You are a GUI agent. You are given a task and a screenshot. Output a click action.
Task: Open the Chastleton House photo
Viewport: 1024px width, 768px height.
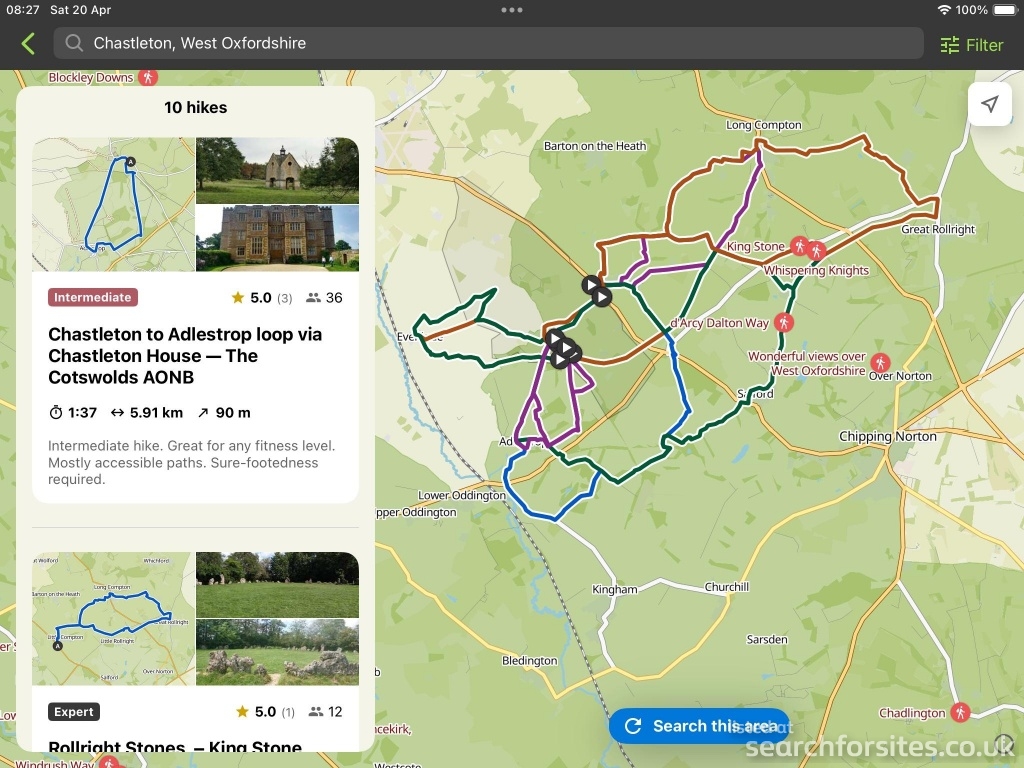tap(277, 238)
